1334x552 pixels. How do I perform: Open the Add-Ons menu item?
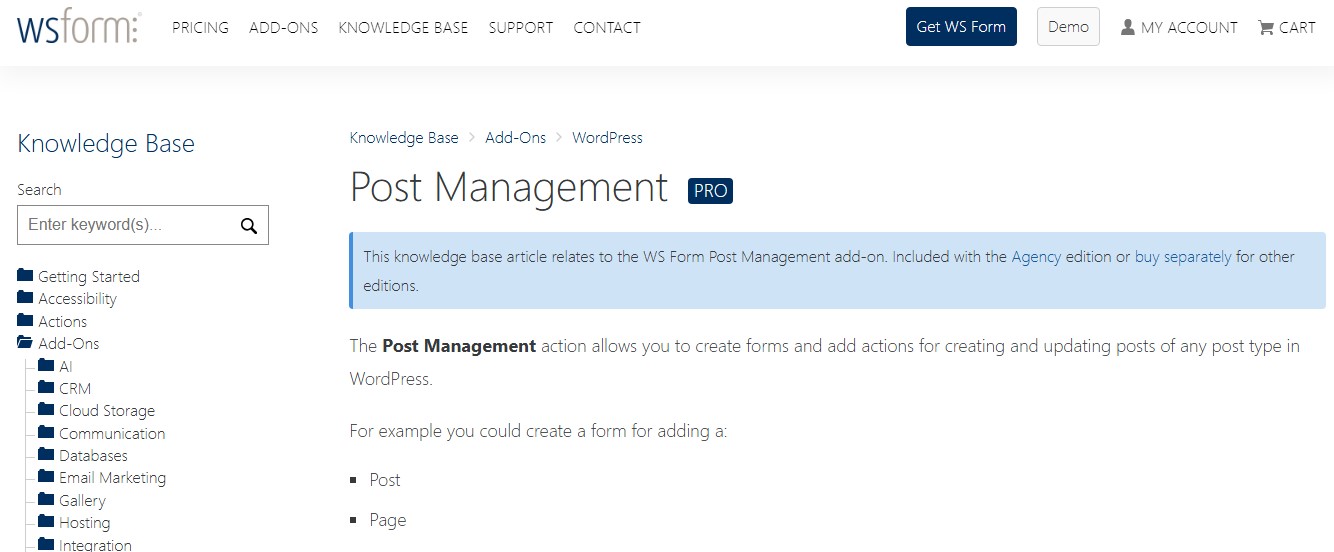pos(284,27)
